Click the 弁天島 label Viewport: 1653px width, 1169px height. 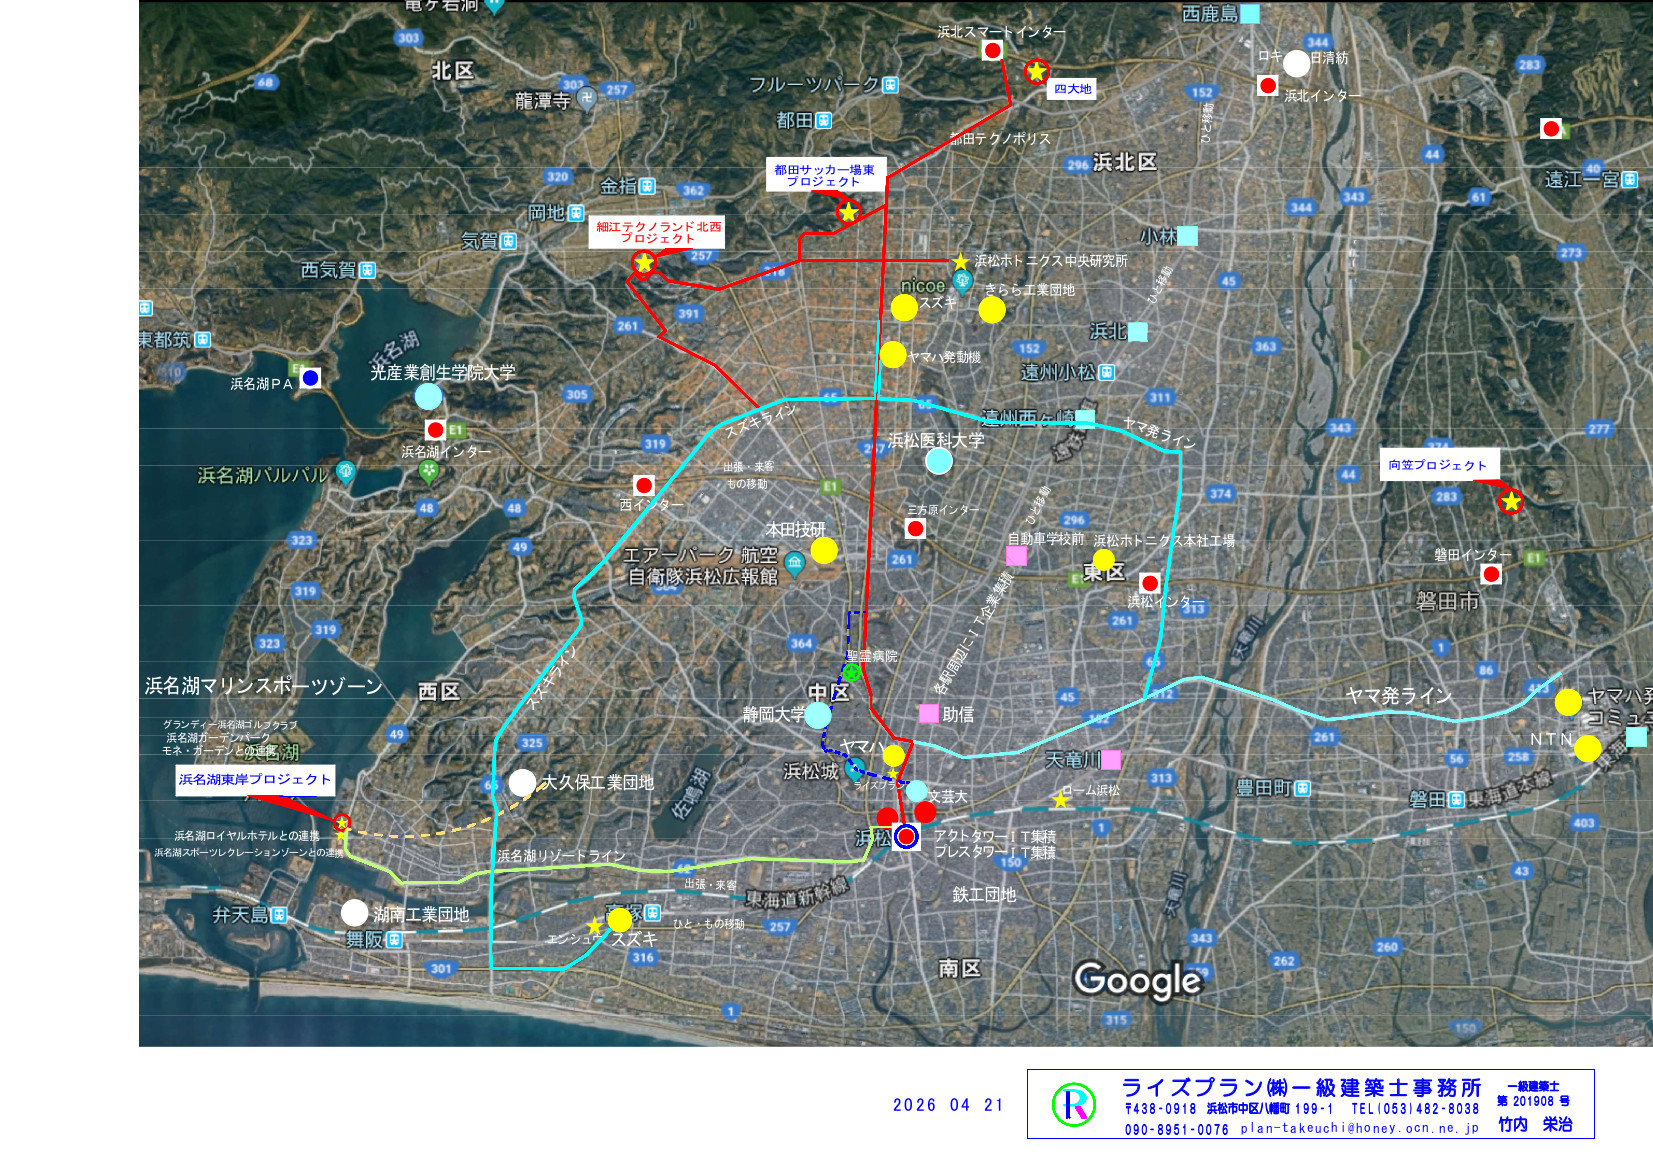pyautogui.click(x=240, y=914)
